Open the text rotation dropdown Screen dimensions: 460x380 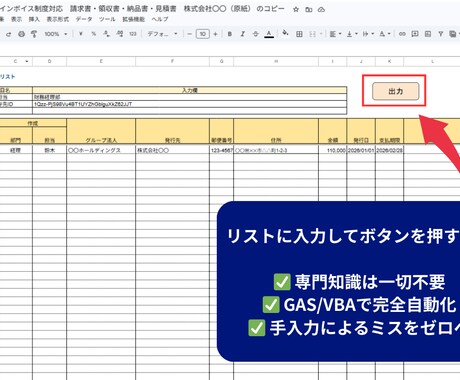click(385, 34)
